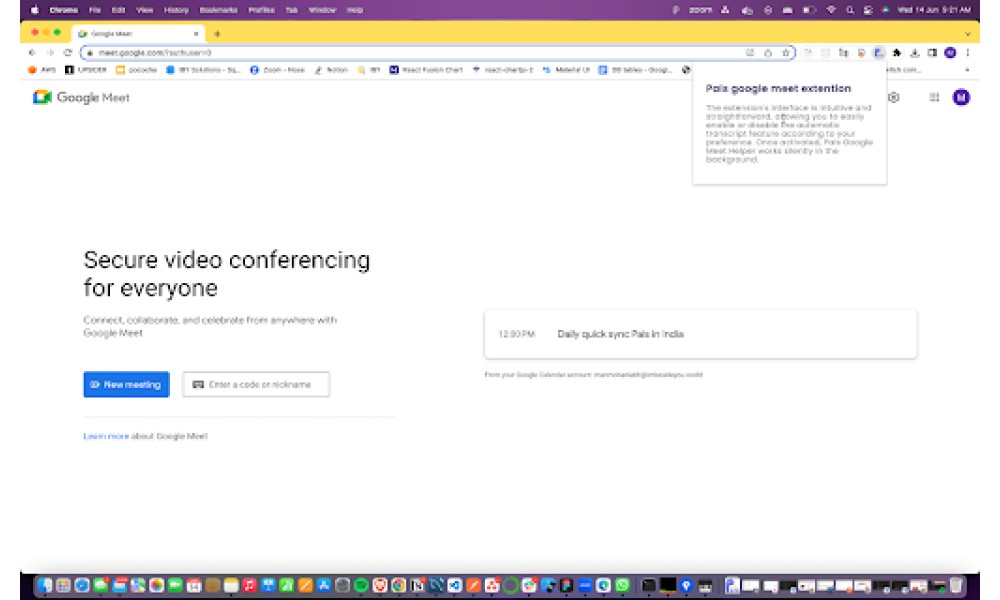Screen dimensions: 1000x600
Task: Open Google Meet settings gear
Action: 894,98
